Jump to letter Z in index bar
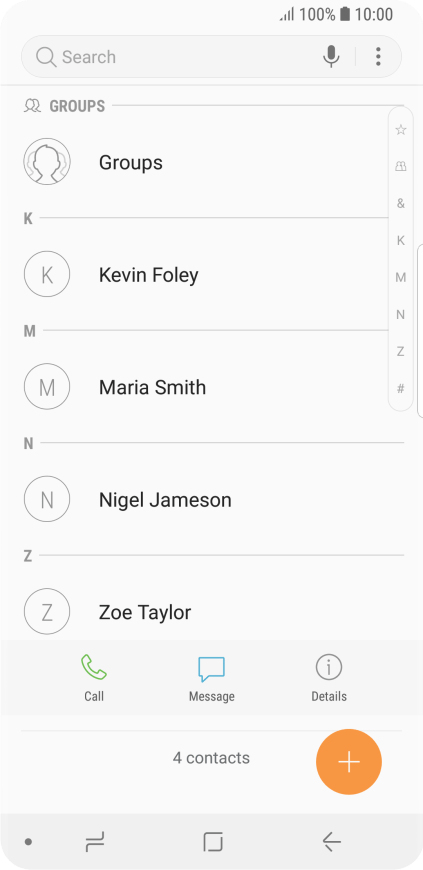Viewport: 423px width, 870px height. point(401,351)
